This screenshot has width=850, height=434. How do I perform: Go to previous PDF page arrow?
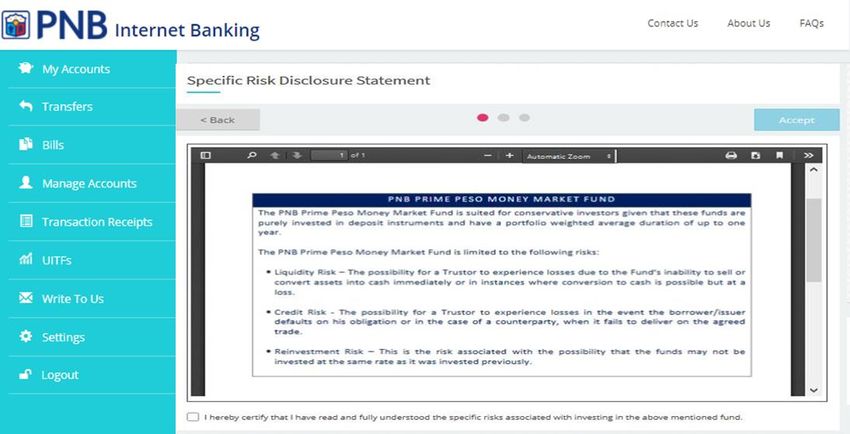pos(274,156)
